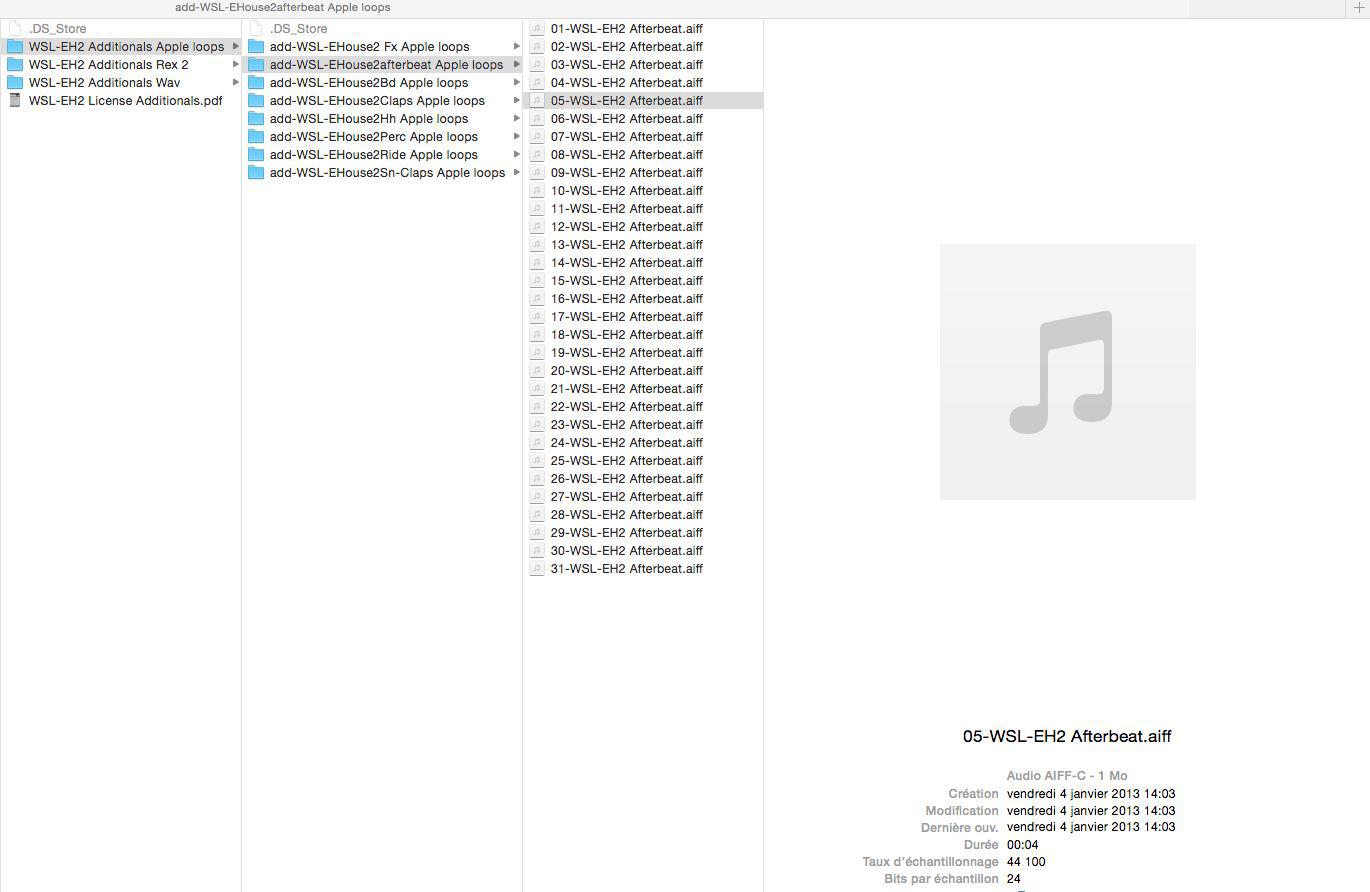This screenshot has height=892, width=1370.
Task: Click the Audio AIFF-C - 1 Mo label
Action: [x=1067, y=776]
